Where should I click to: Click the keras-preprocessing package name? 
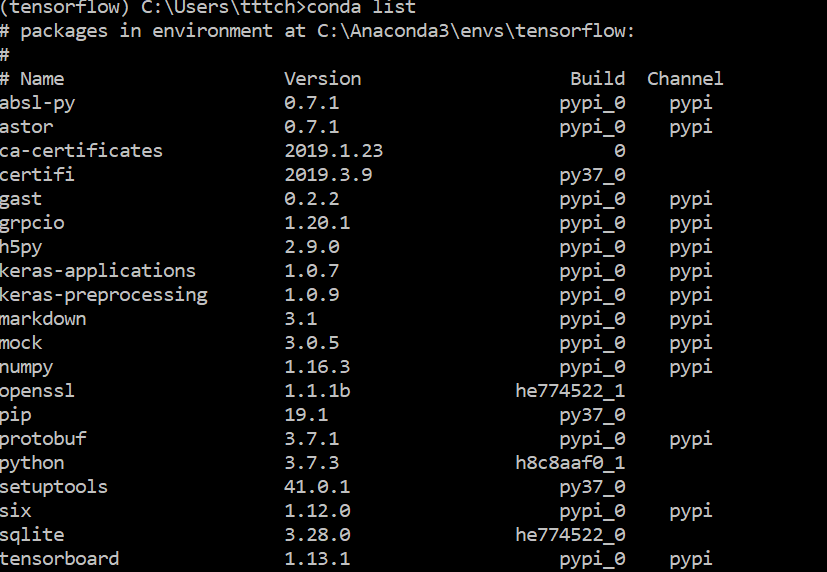(x=104, y=296)
